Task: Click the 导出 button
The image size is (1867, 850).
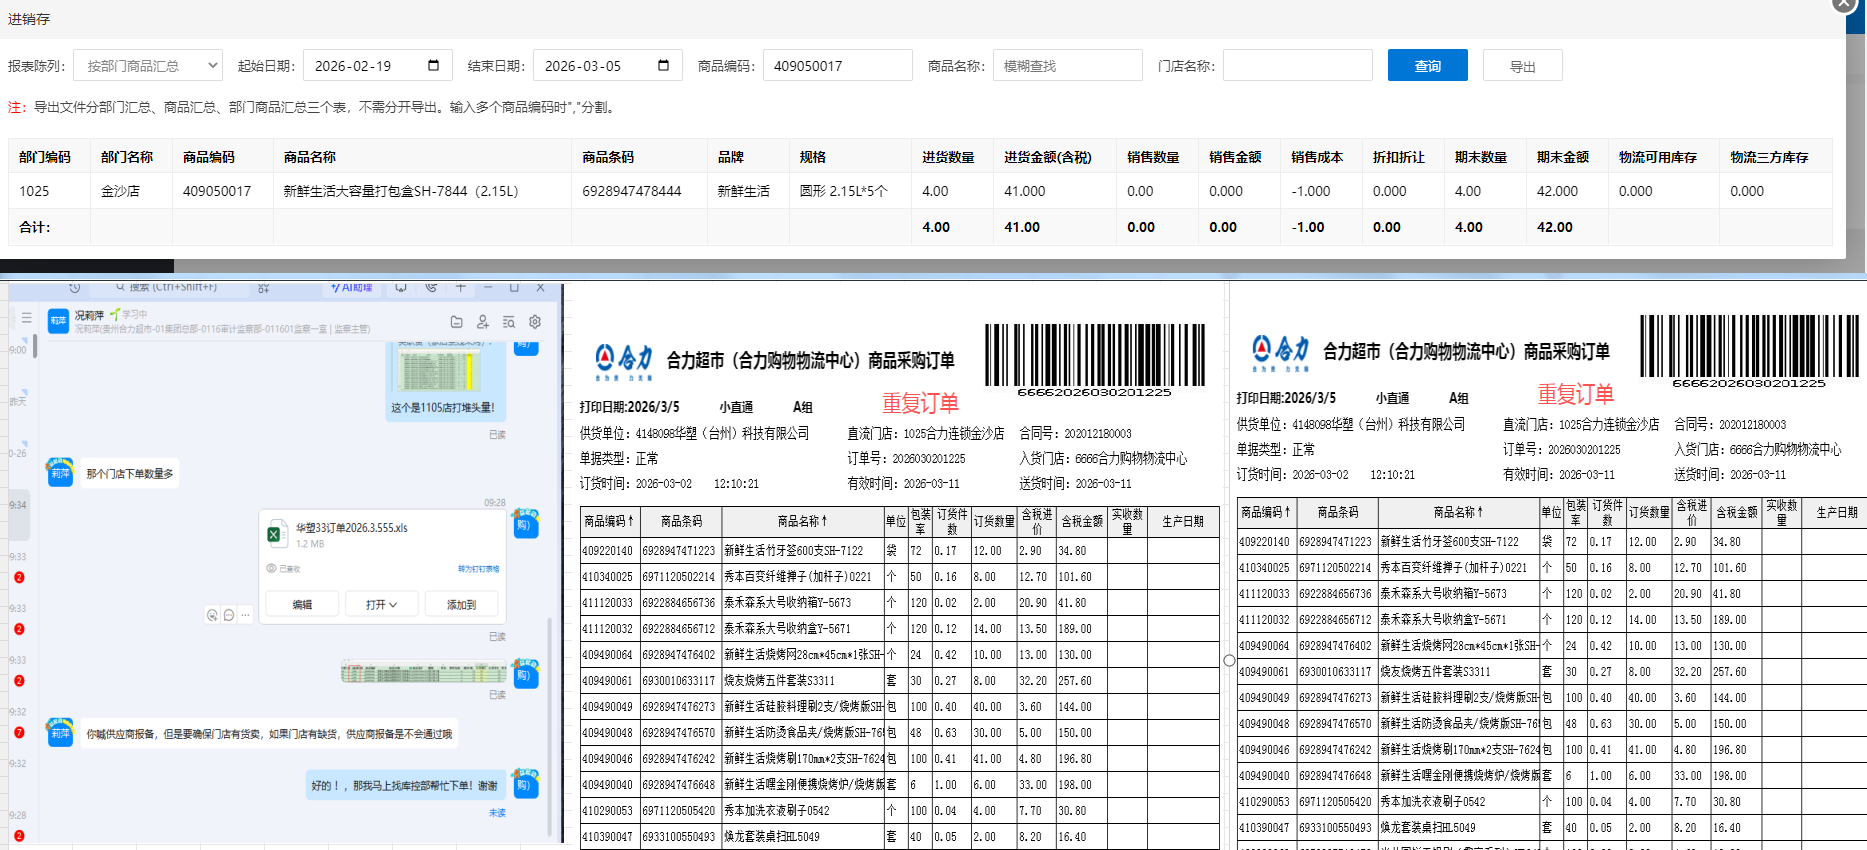Action: (x=1522, y=66)
